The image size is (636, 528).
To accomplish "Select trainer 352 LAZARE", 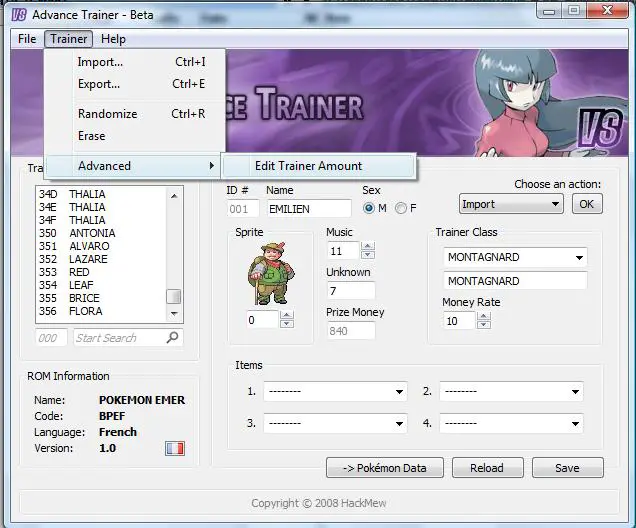I will (101, 259).
